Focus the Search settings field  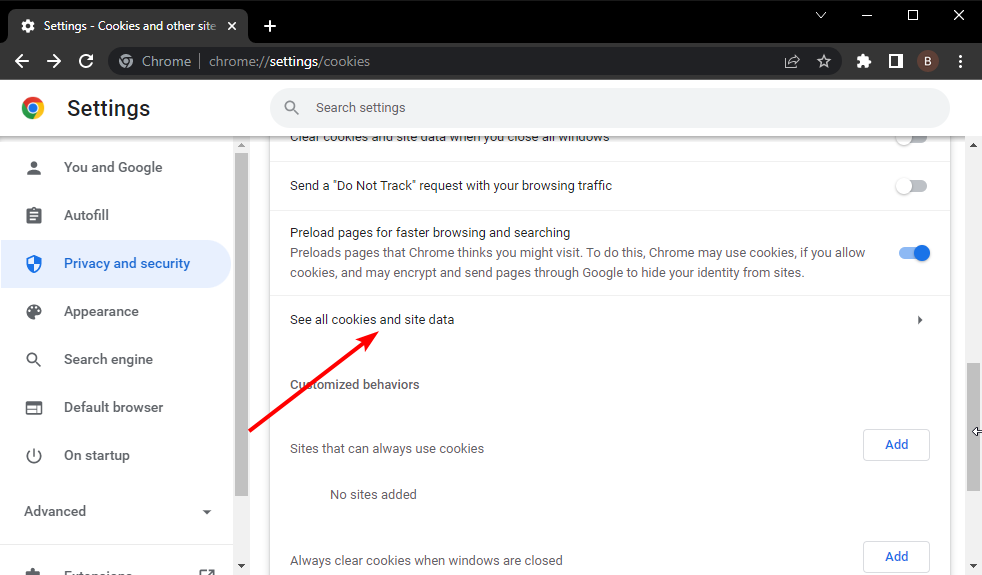click(609, 108)
